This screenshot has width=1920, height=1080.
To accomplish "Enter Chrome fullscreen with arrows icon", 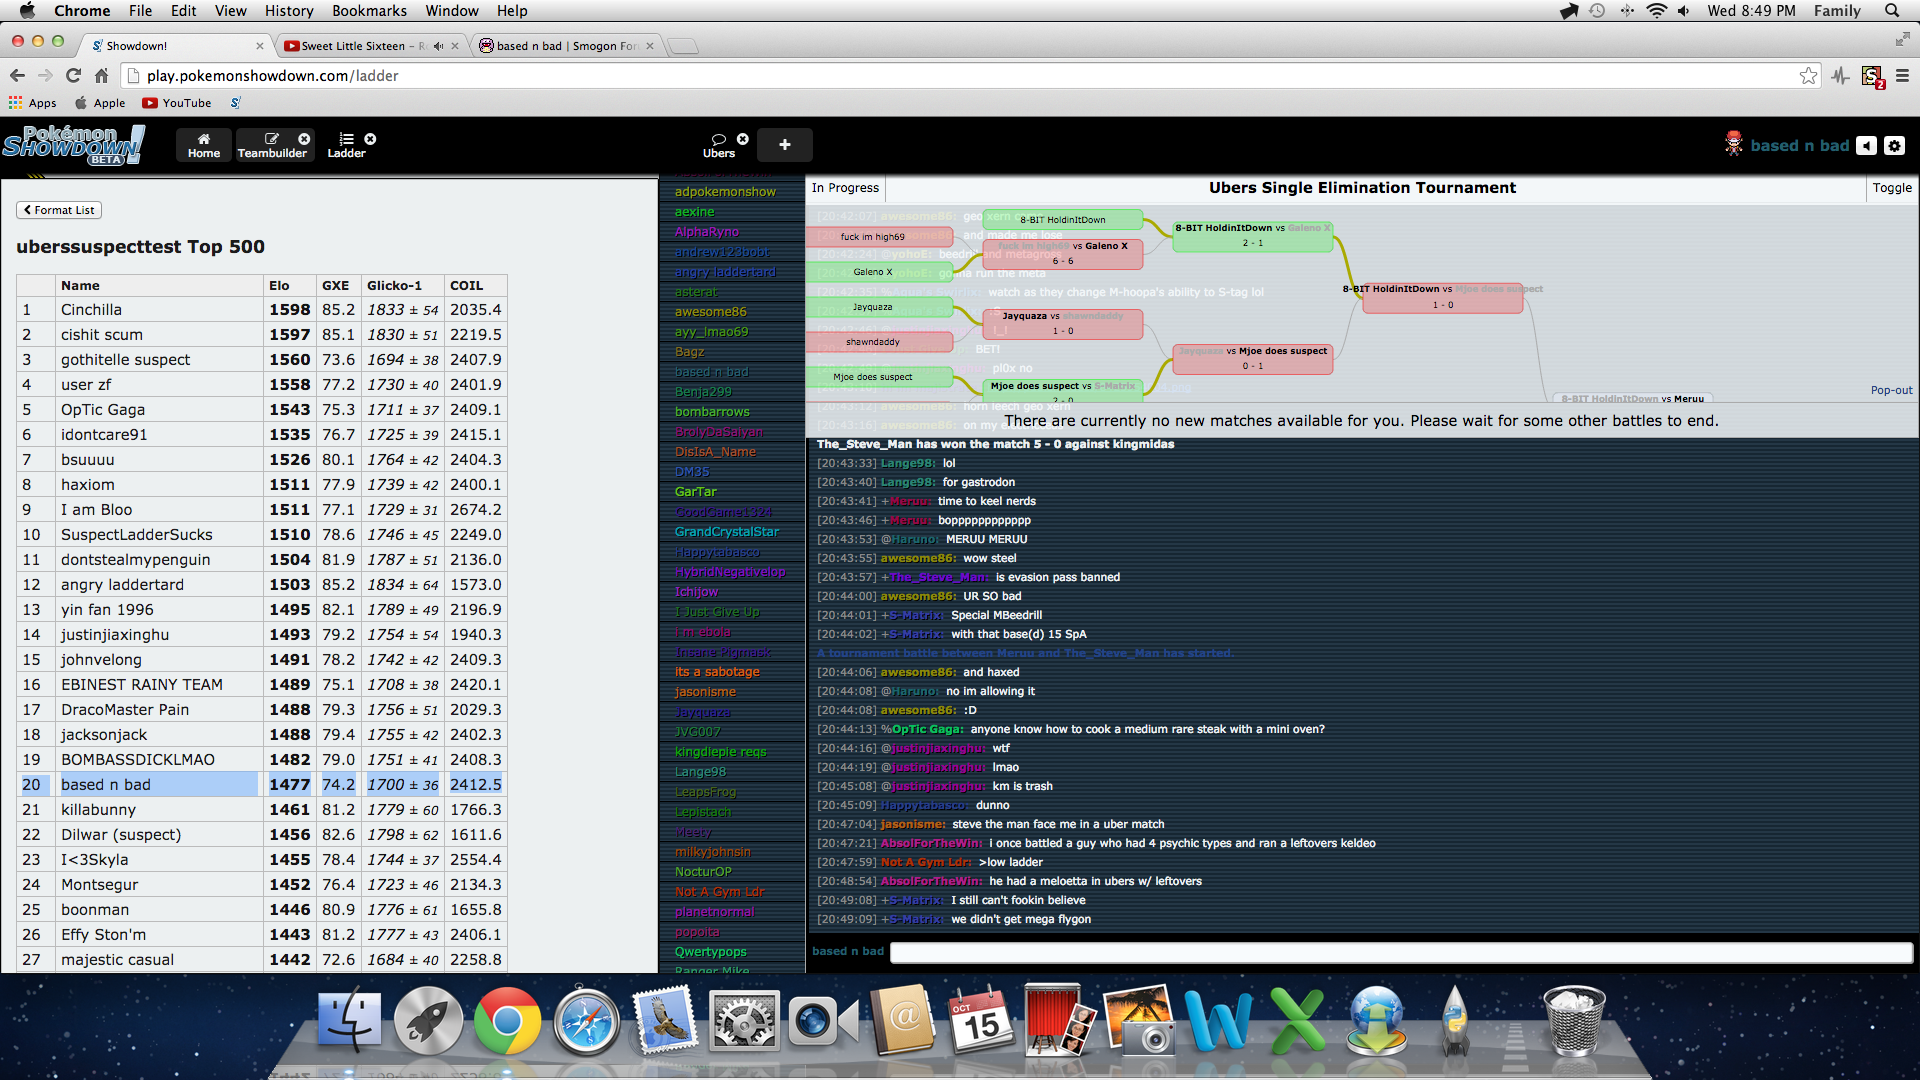I will point(1902,39).
